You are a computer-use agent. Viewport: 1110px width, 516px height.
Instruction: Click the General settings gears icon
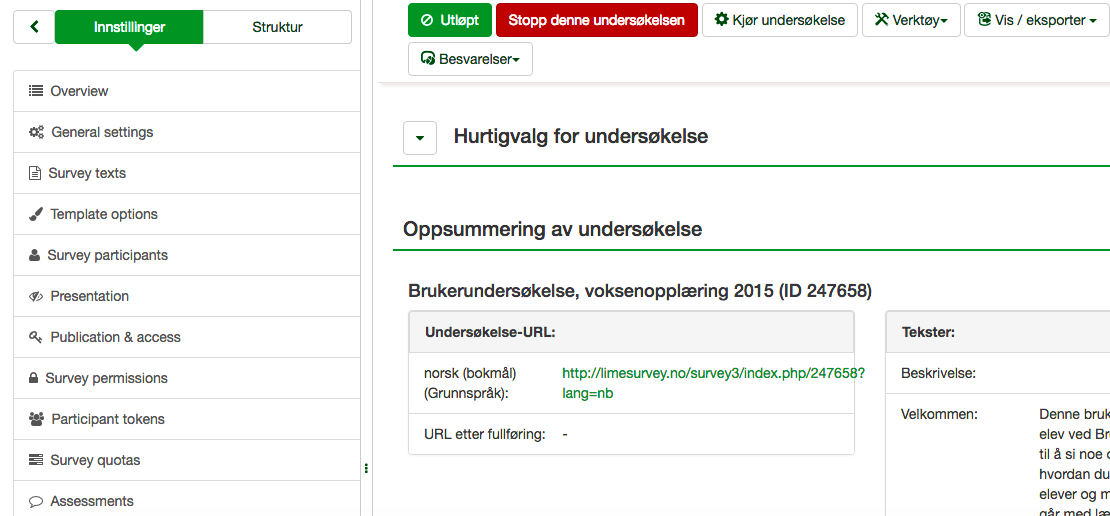[36, 132]
